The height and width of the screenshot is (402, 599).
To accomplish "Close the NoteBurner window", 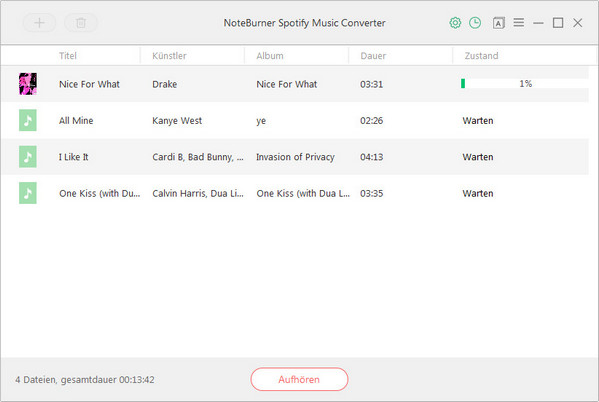I will pyautogui.click(x=578, y=23).
